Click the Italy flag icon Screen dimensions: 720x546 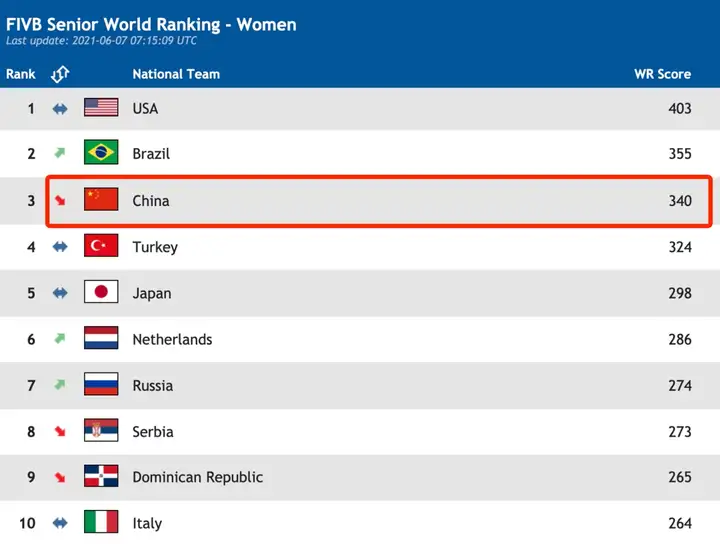click(101, 522)
